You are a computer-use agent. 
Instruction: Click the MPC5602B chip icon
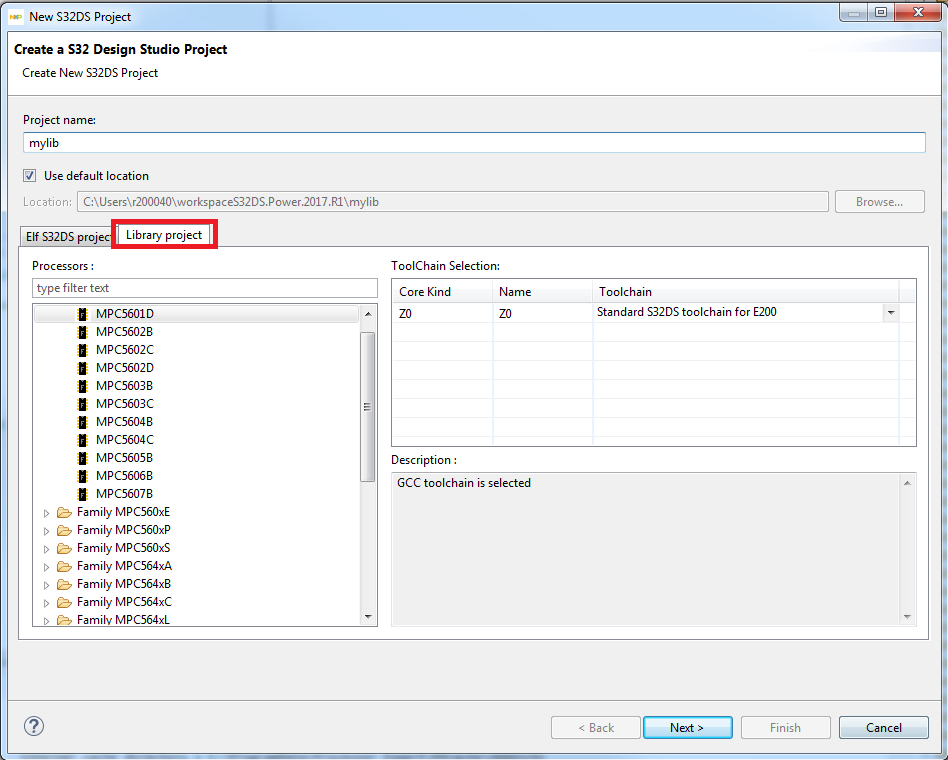(x=83, y=332)
